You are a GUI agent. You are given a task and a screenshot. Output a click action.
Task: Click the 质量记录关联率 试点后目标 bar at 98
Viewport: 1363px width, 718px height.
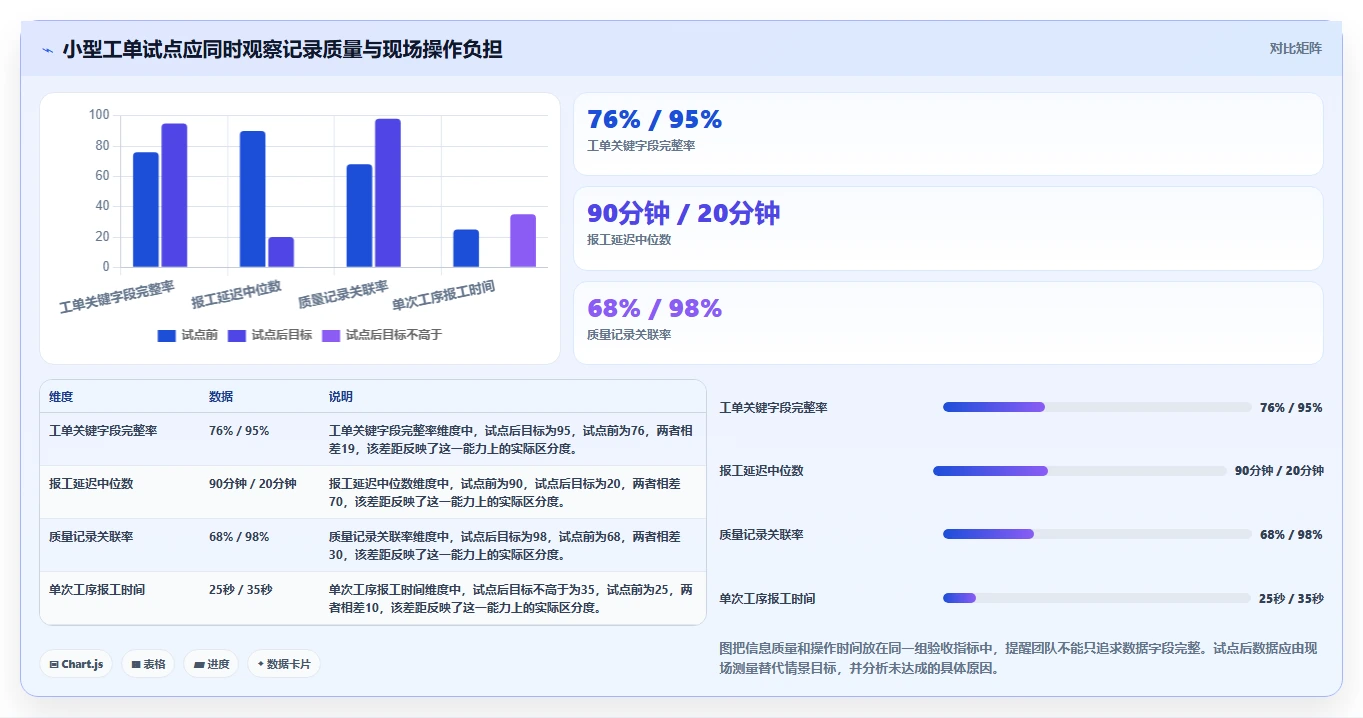click(x=388, y=193)
